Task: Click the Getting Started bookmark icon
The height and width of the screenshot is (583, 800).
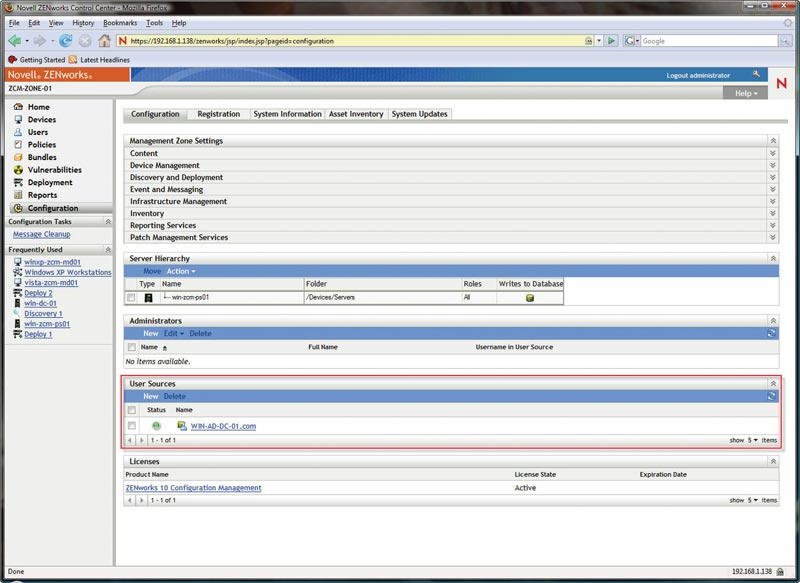Action: point(13,60)
